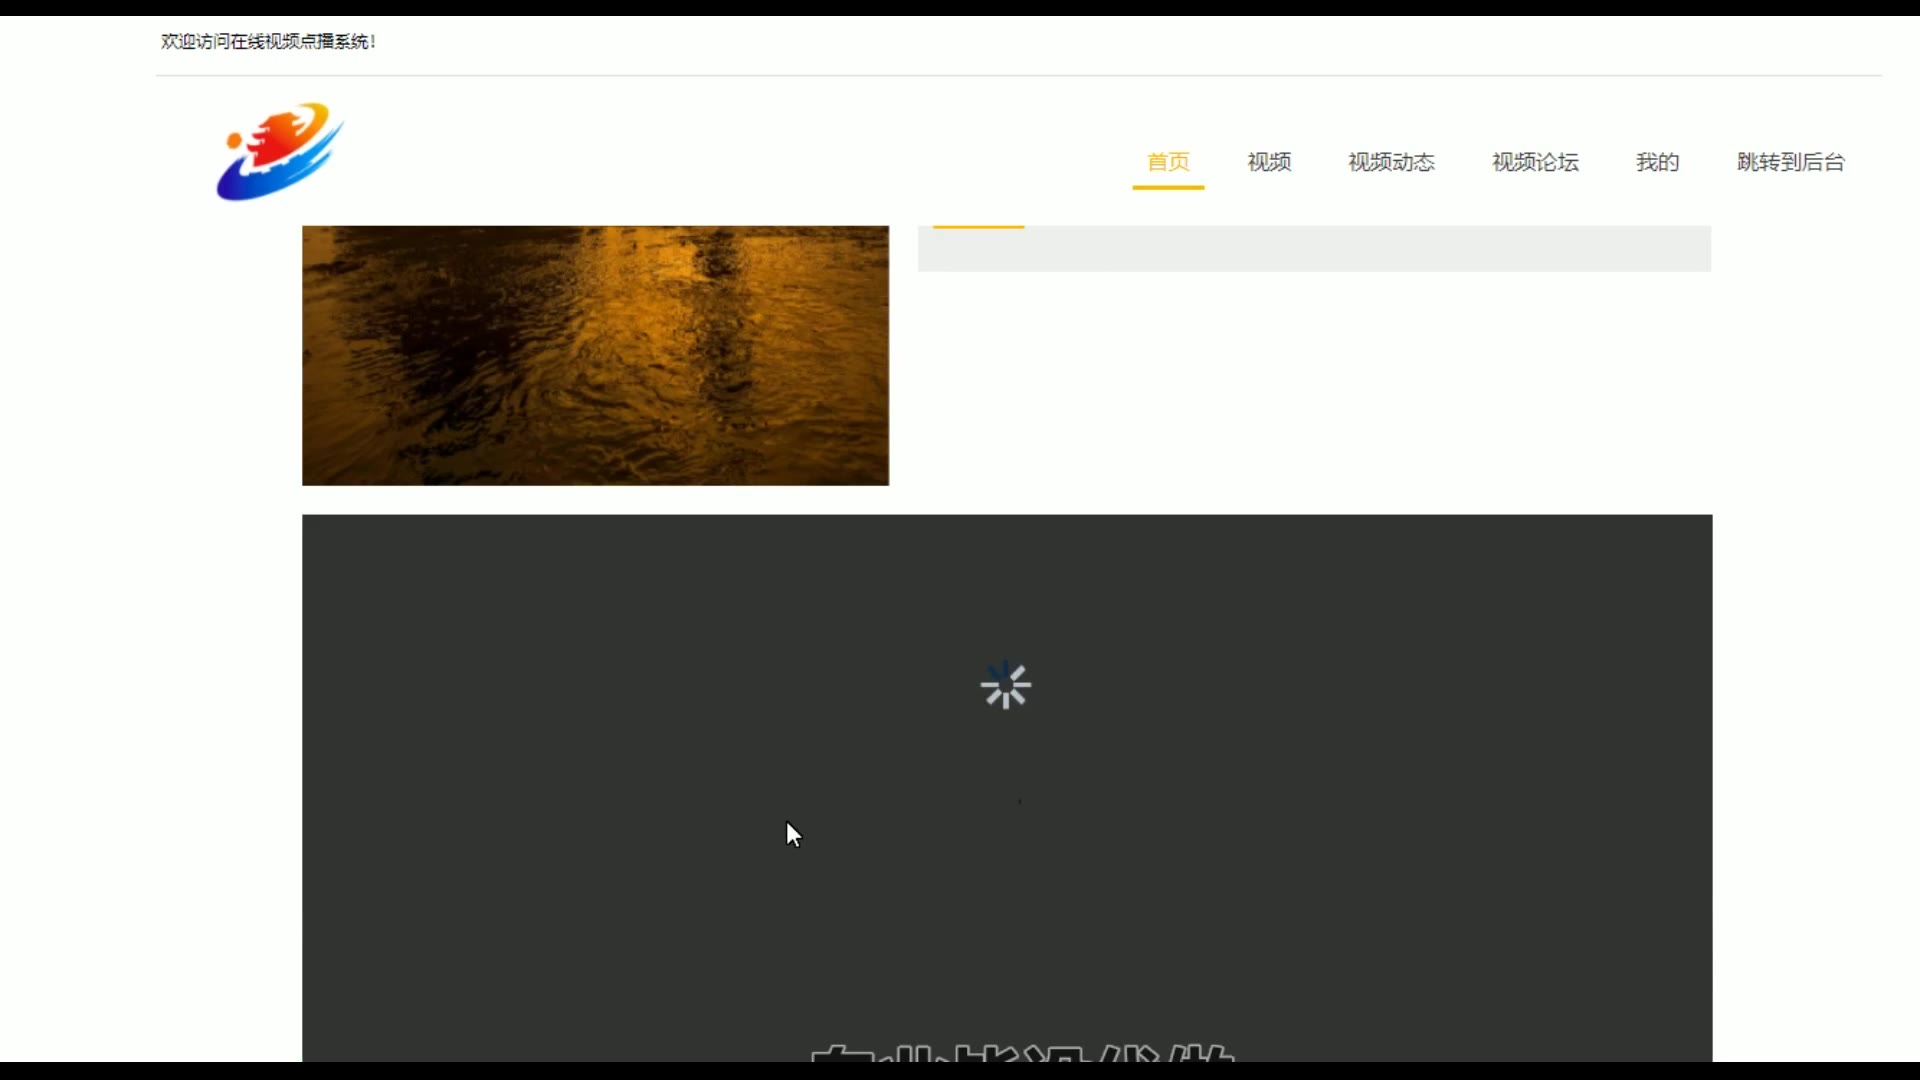Open the golden water ripple thumbnail
The image size is (1920, 1080).
point(595,355)
